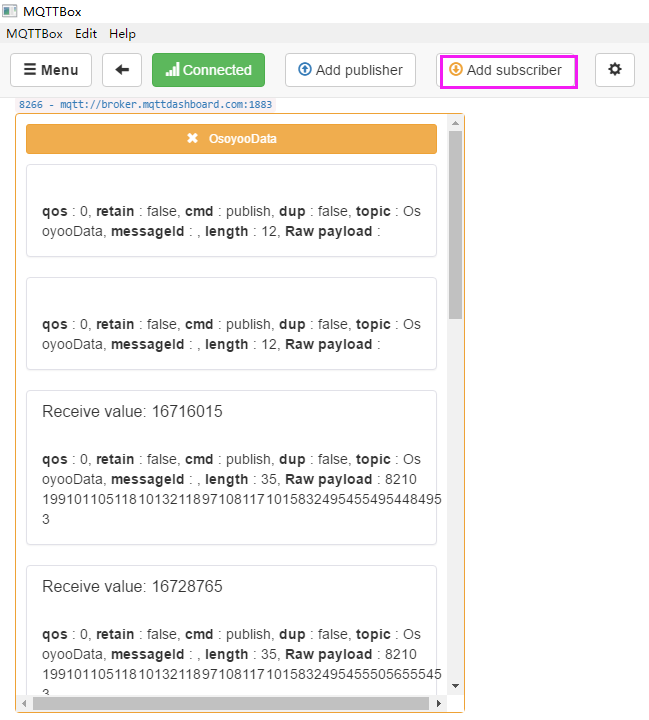The width and height of the screenshot is (649, 720).
Task: Click the vertical scrollbar down arrow
Action: tap(456, 686)
